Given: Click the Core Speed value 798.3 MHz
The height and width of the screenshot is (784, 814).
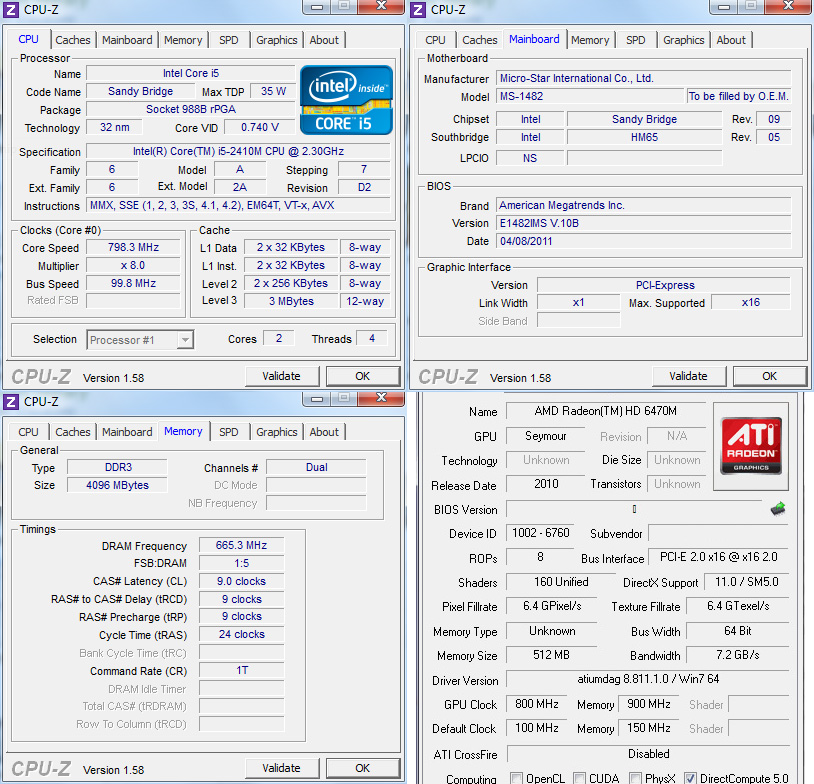Looking at the screenshot, I should pyautogui.click(x=133, y=247).
